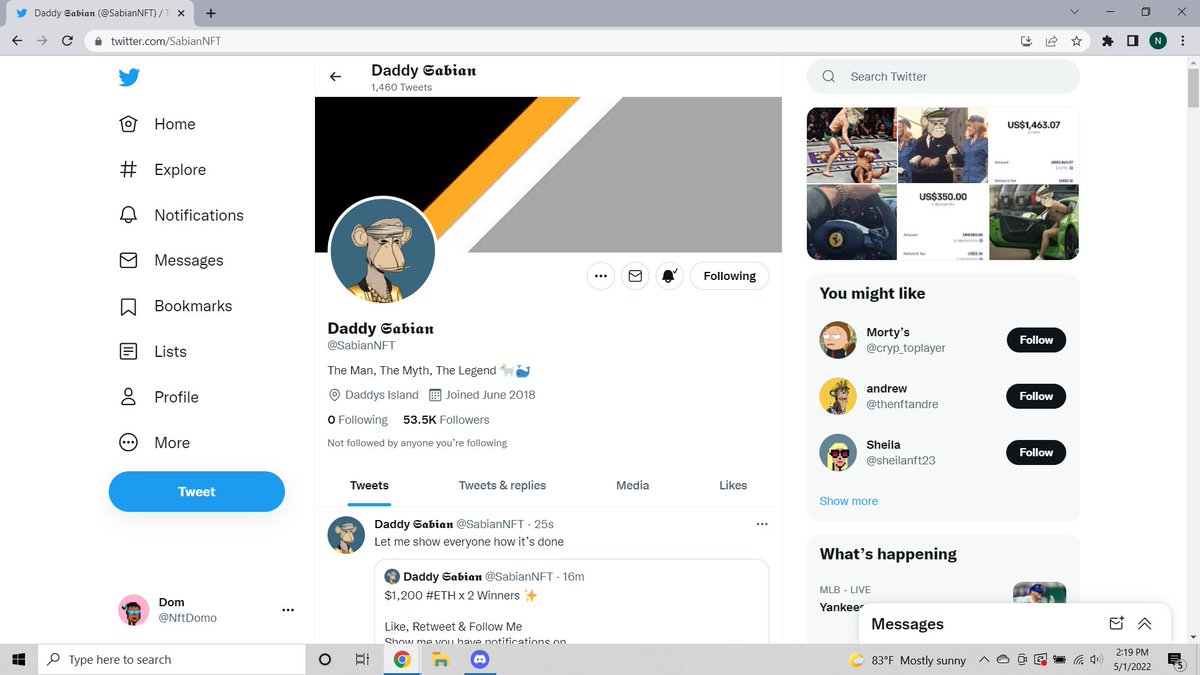Open the profile three-dot options menu

[x=600, y=276]
